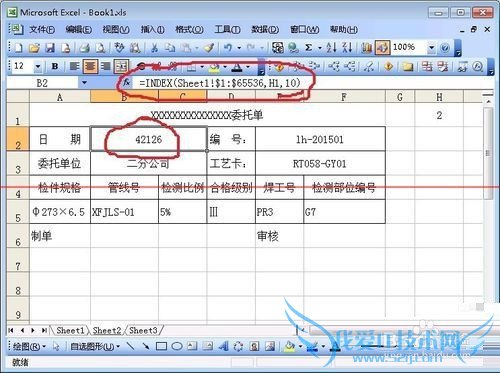
Task: Select the Oval drawing tool
Action: (177, 346)
